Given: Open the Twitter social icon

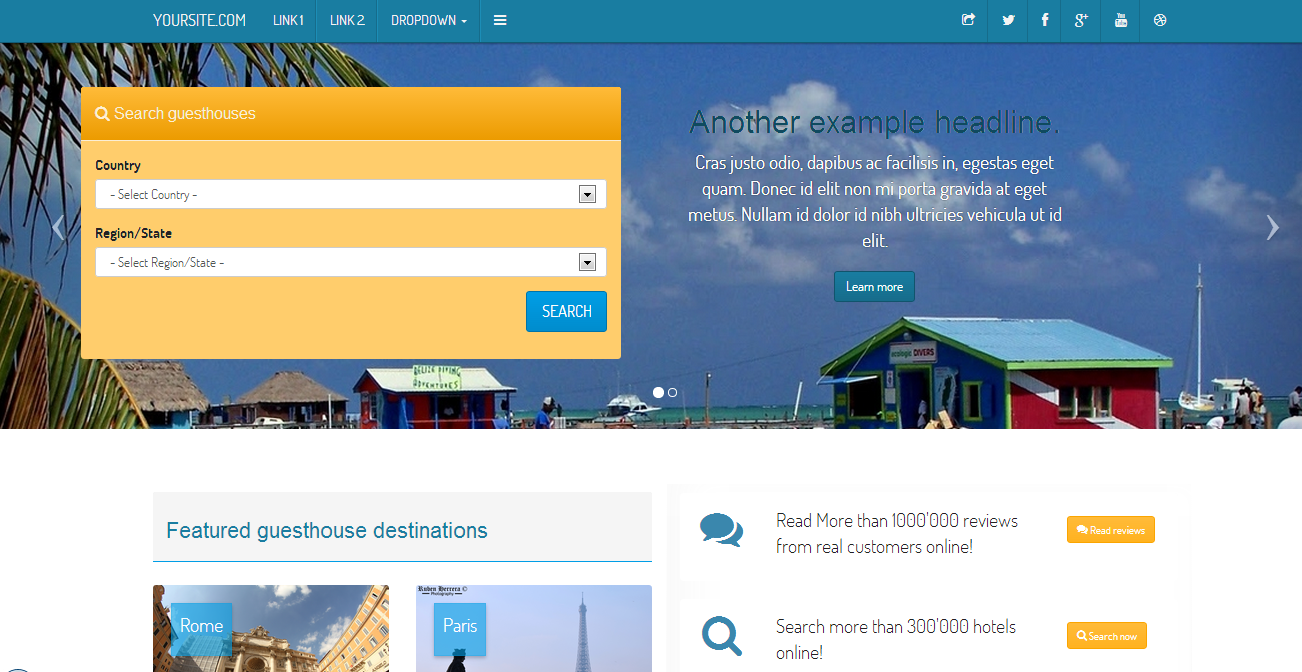Looking at the screenshot, I should tap(1008, 20).
